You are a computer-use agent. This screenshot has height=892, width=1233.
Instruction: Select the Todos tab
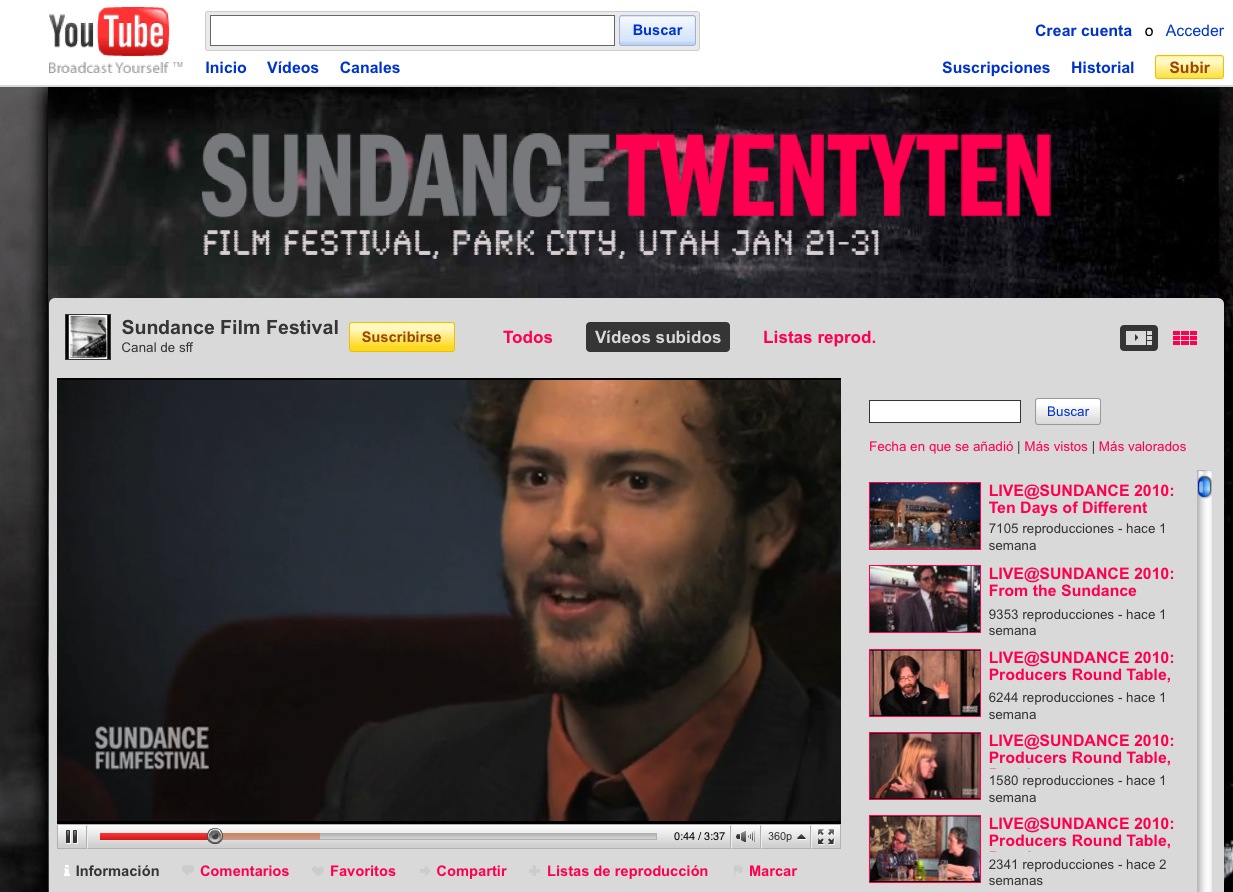(x=528, y=337)
